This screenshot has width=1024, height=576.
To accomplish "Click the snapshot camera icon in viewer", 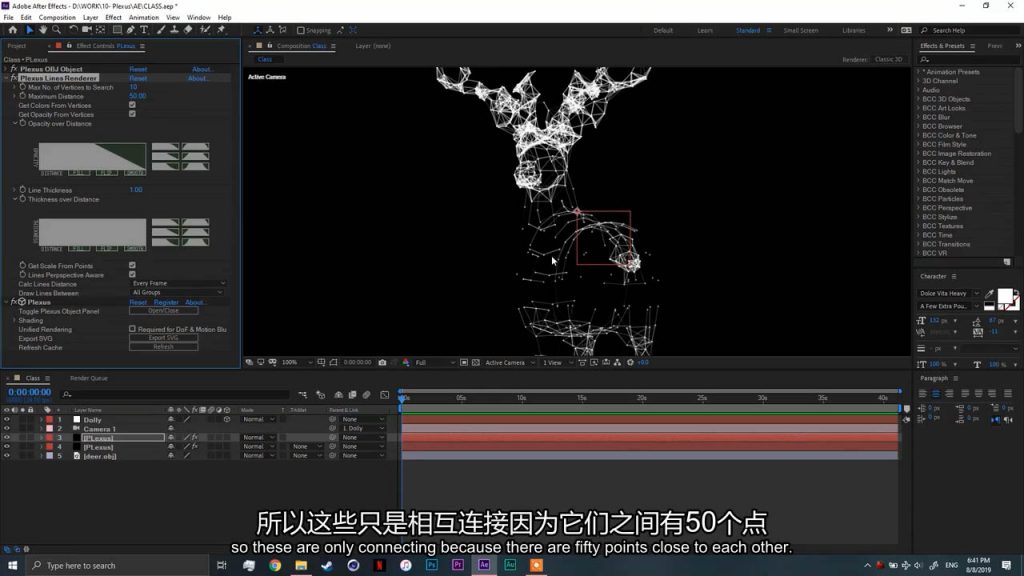I will [x=382, y=362].
